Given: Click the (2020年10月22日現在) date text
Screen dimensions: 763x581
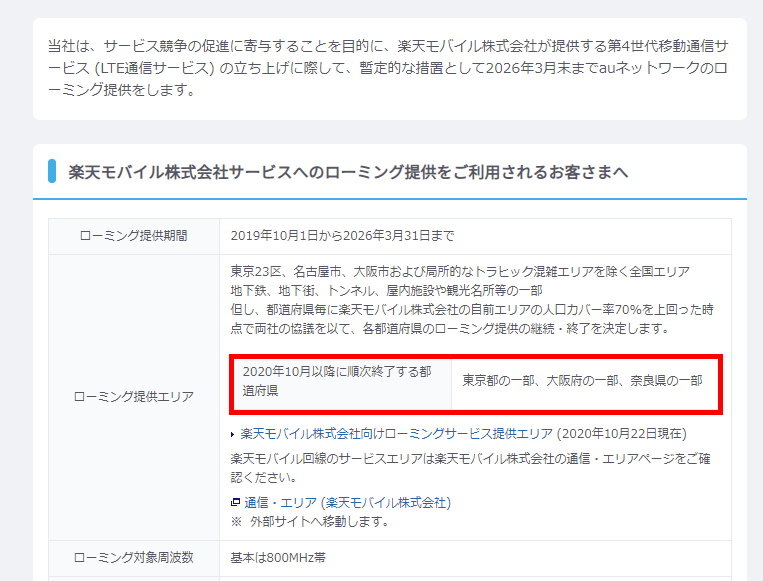Looking at the screenshot, I should coord(621,434).
